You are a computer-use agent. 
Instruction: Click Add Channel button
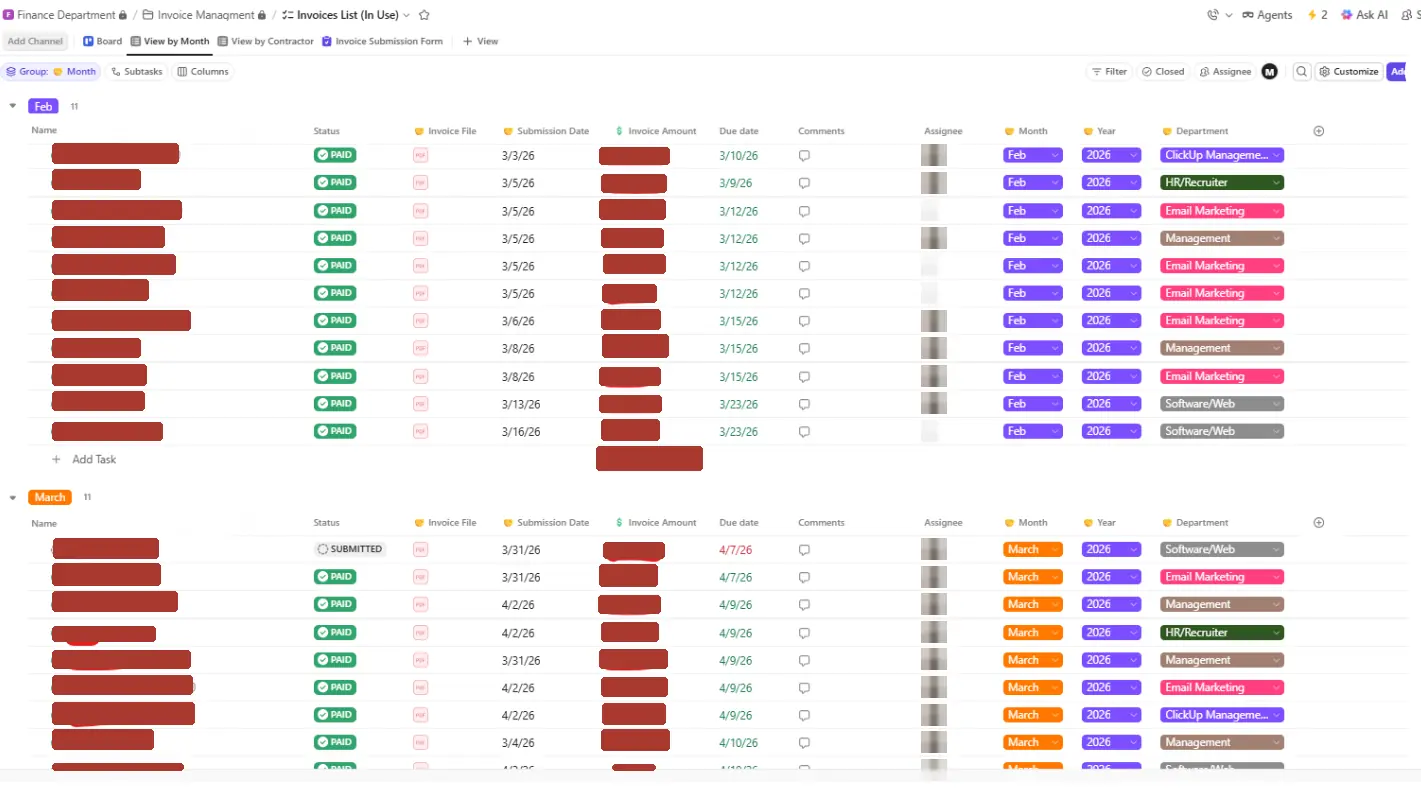(35, 41)
